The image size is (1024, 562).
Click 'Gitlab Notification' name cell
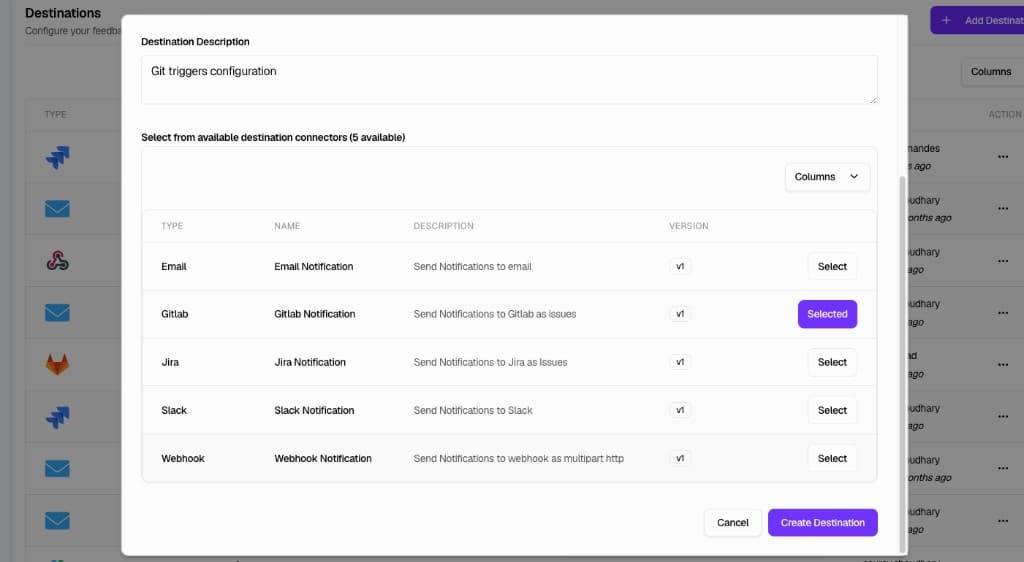click(x=315, y=314)
